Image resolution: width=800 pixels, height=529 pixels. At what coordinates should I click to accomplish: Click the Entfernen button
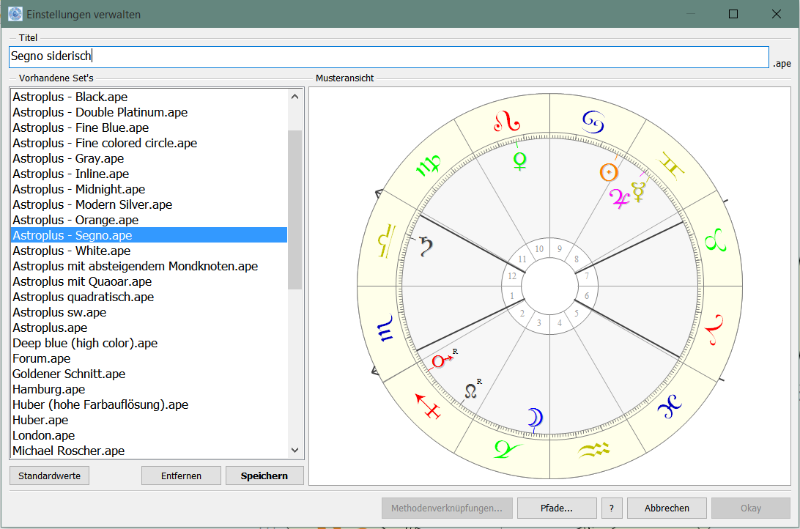[x=181, y=475]
